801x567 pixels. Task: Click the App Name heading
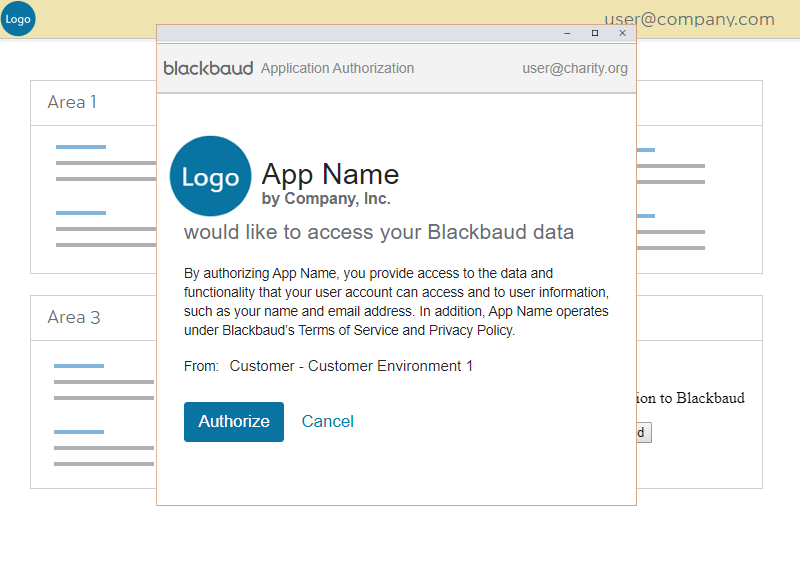(330, 174)
